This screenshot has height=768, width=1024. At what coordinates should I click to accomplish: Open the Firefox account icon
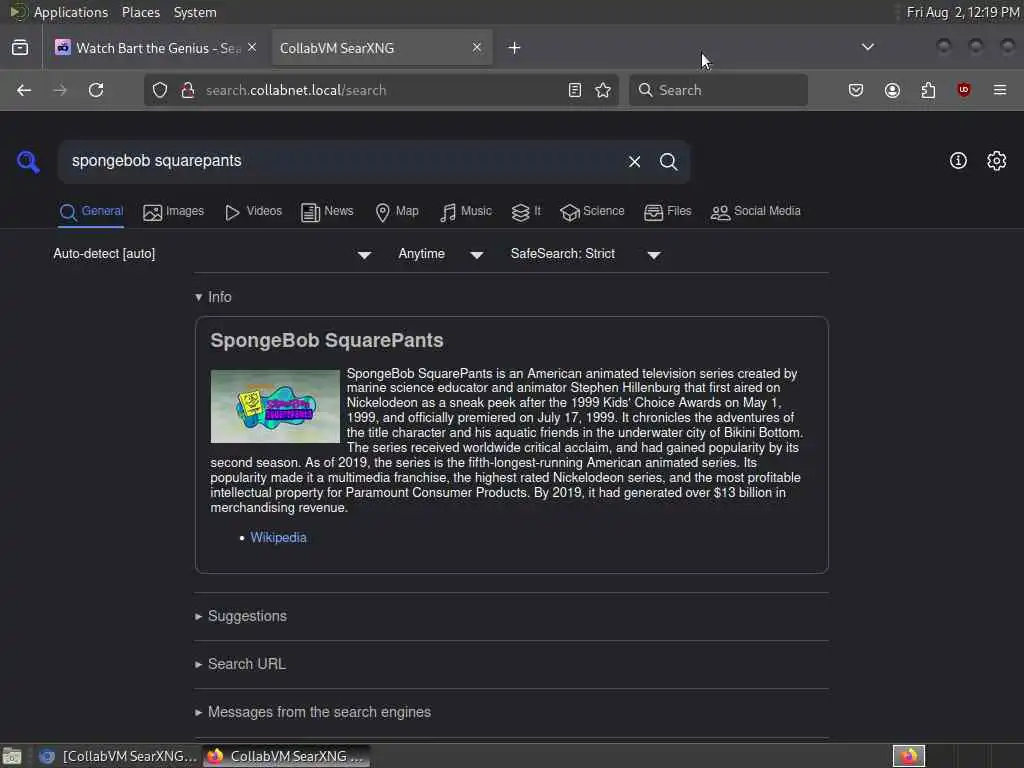[892, 90]
